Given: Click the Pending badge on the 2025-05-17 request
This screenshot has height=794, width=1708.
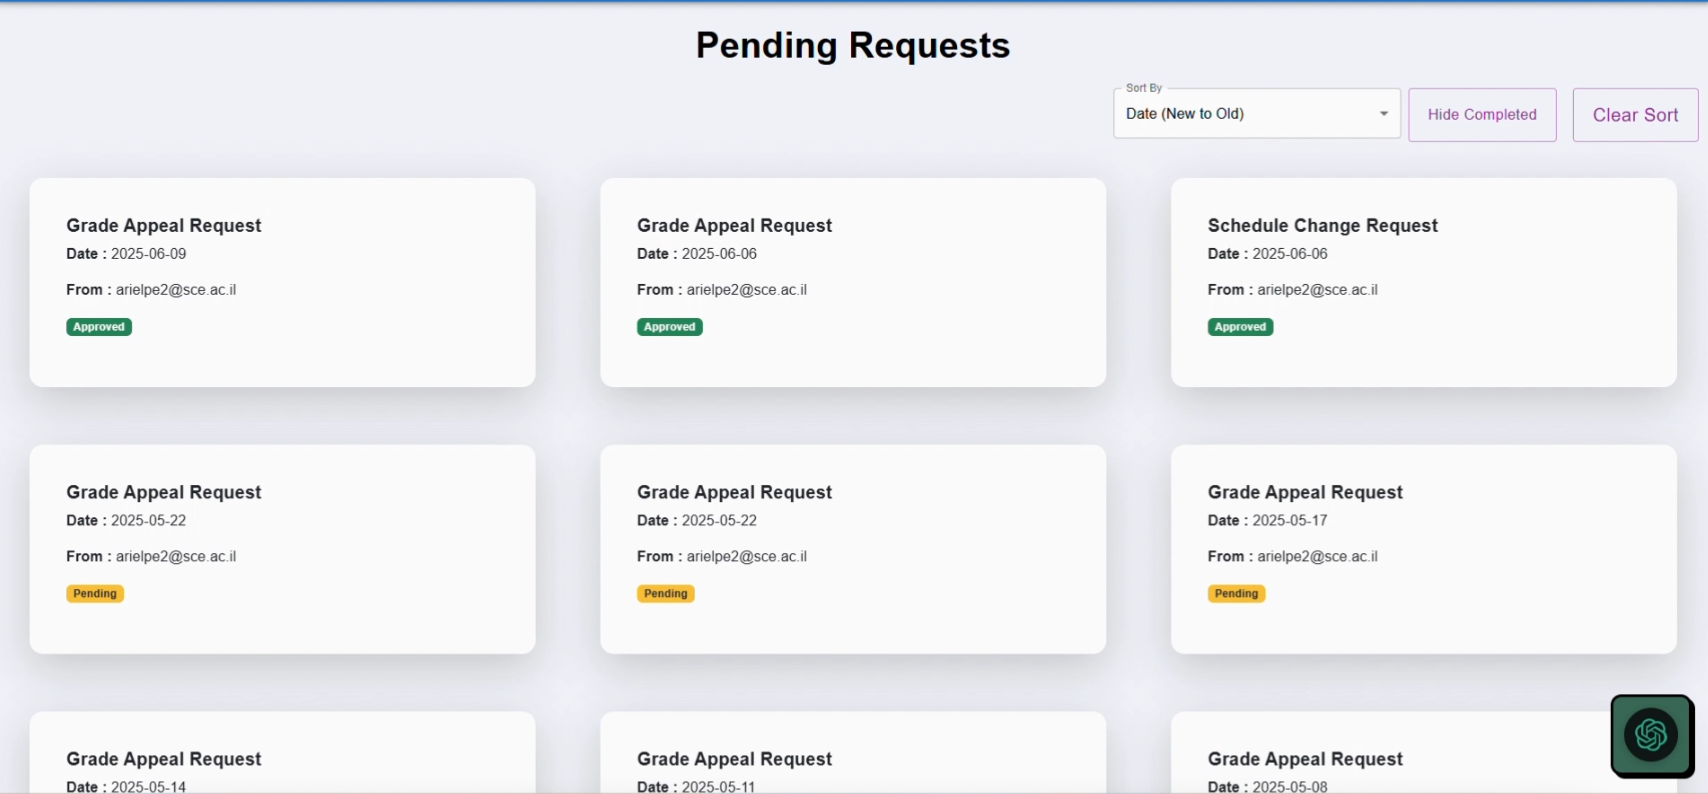Looking at the screenshot, I should pyautogui.click(x=1236, y=594).
